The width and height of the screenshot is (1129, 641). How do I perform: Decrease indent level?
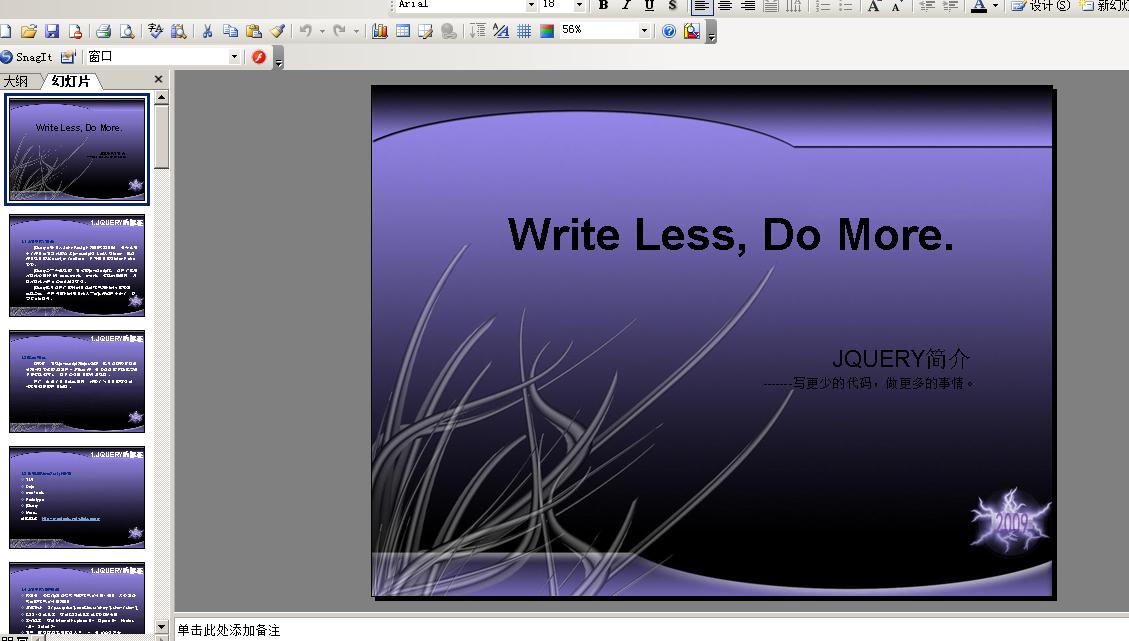(x=927, y=6)
